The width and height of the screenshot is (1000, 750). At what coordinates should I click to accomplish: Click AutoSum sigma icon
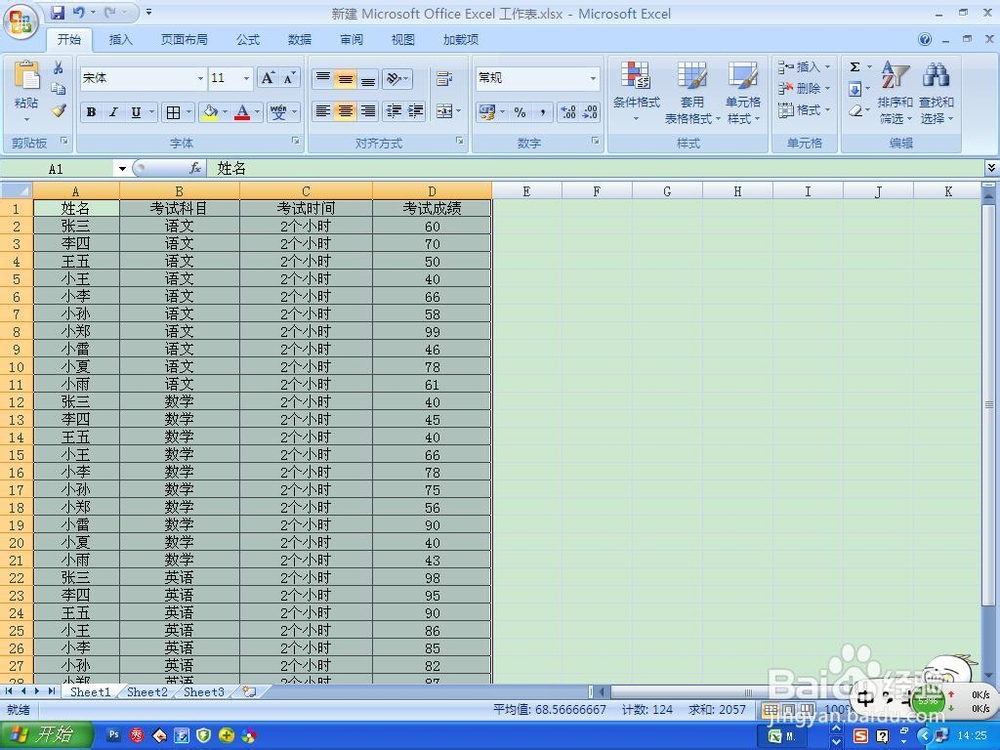click(x=855, y=66)
